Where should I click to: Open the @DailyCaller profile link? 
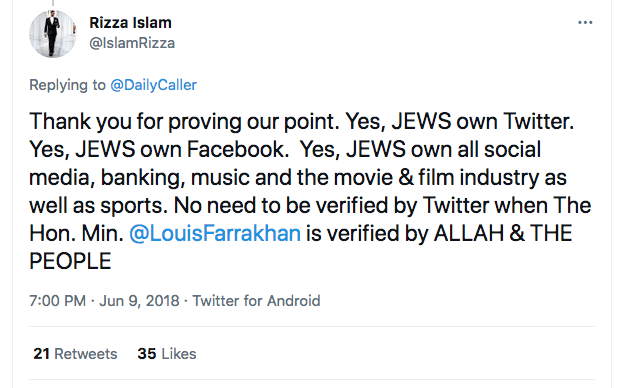[x=153, y=85]
